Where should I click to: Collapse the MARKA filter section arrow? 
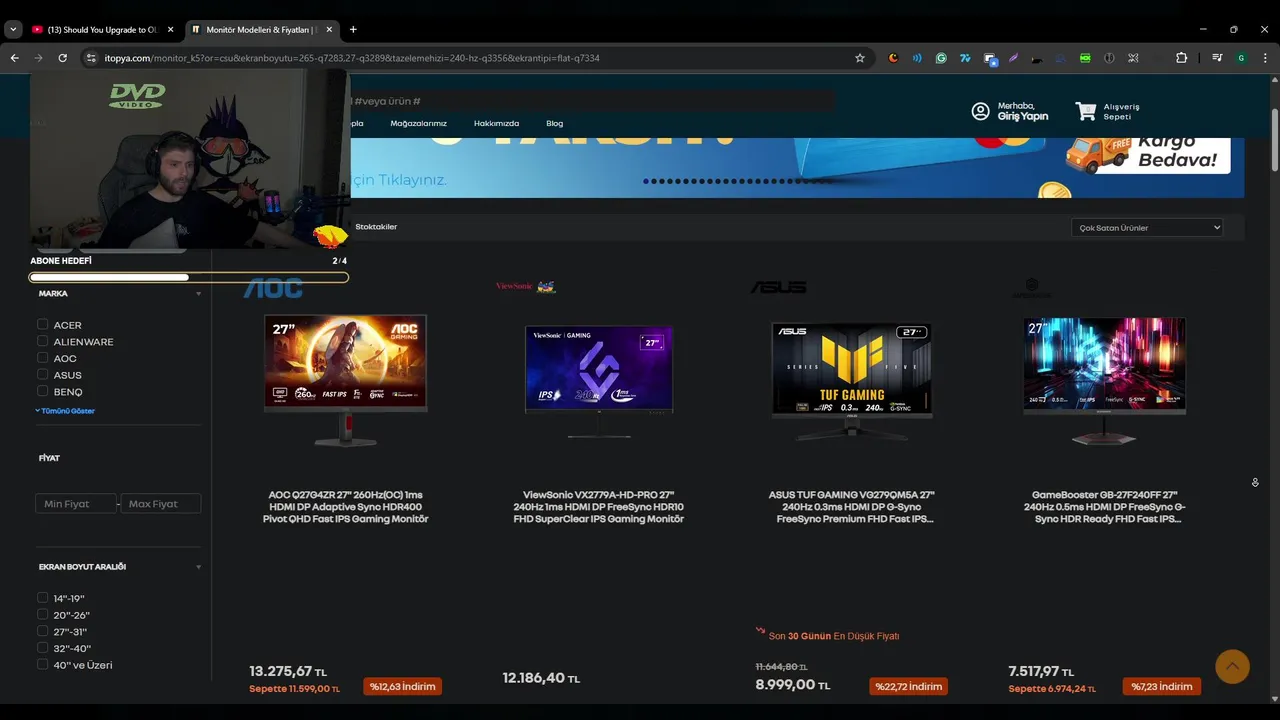click(x=198, y=294)
